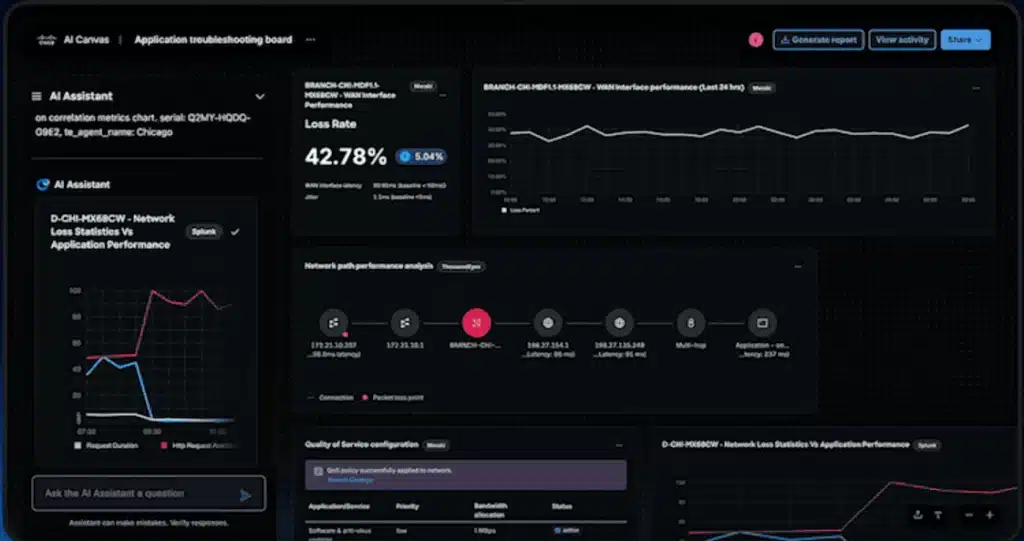Click the View activity button
This screenshot has width=1024, height=541.
pos(902,40)
